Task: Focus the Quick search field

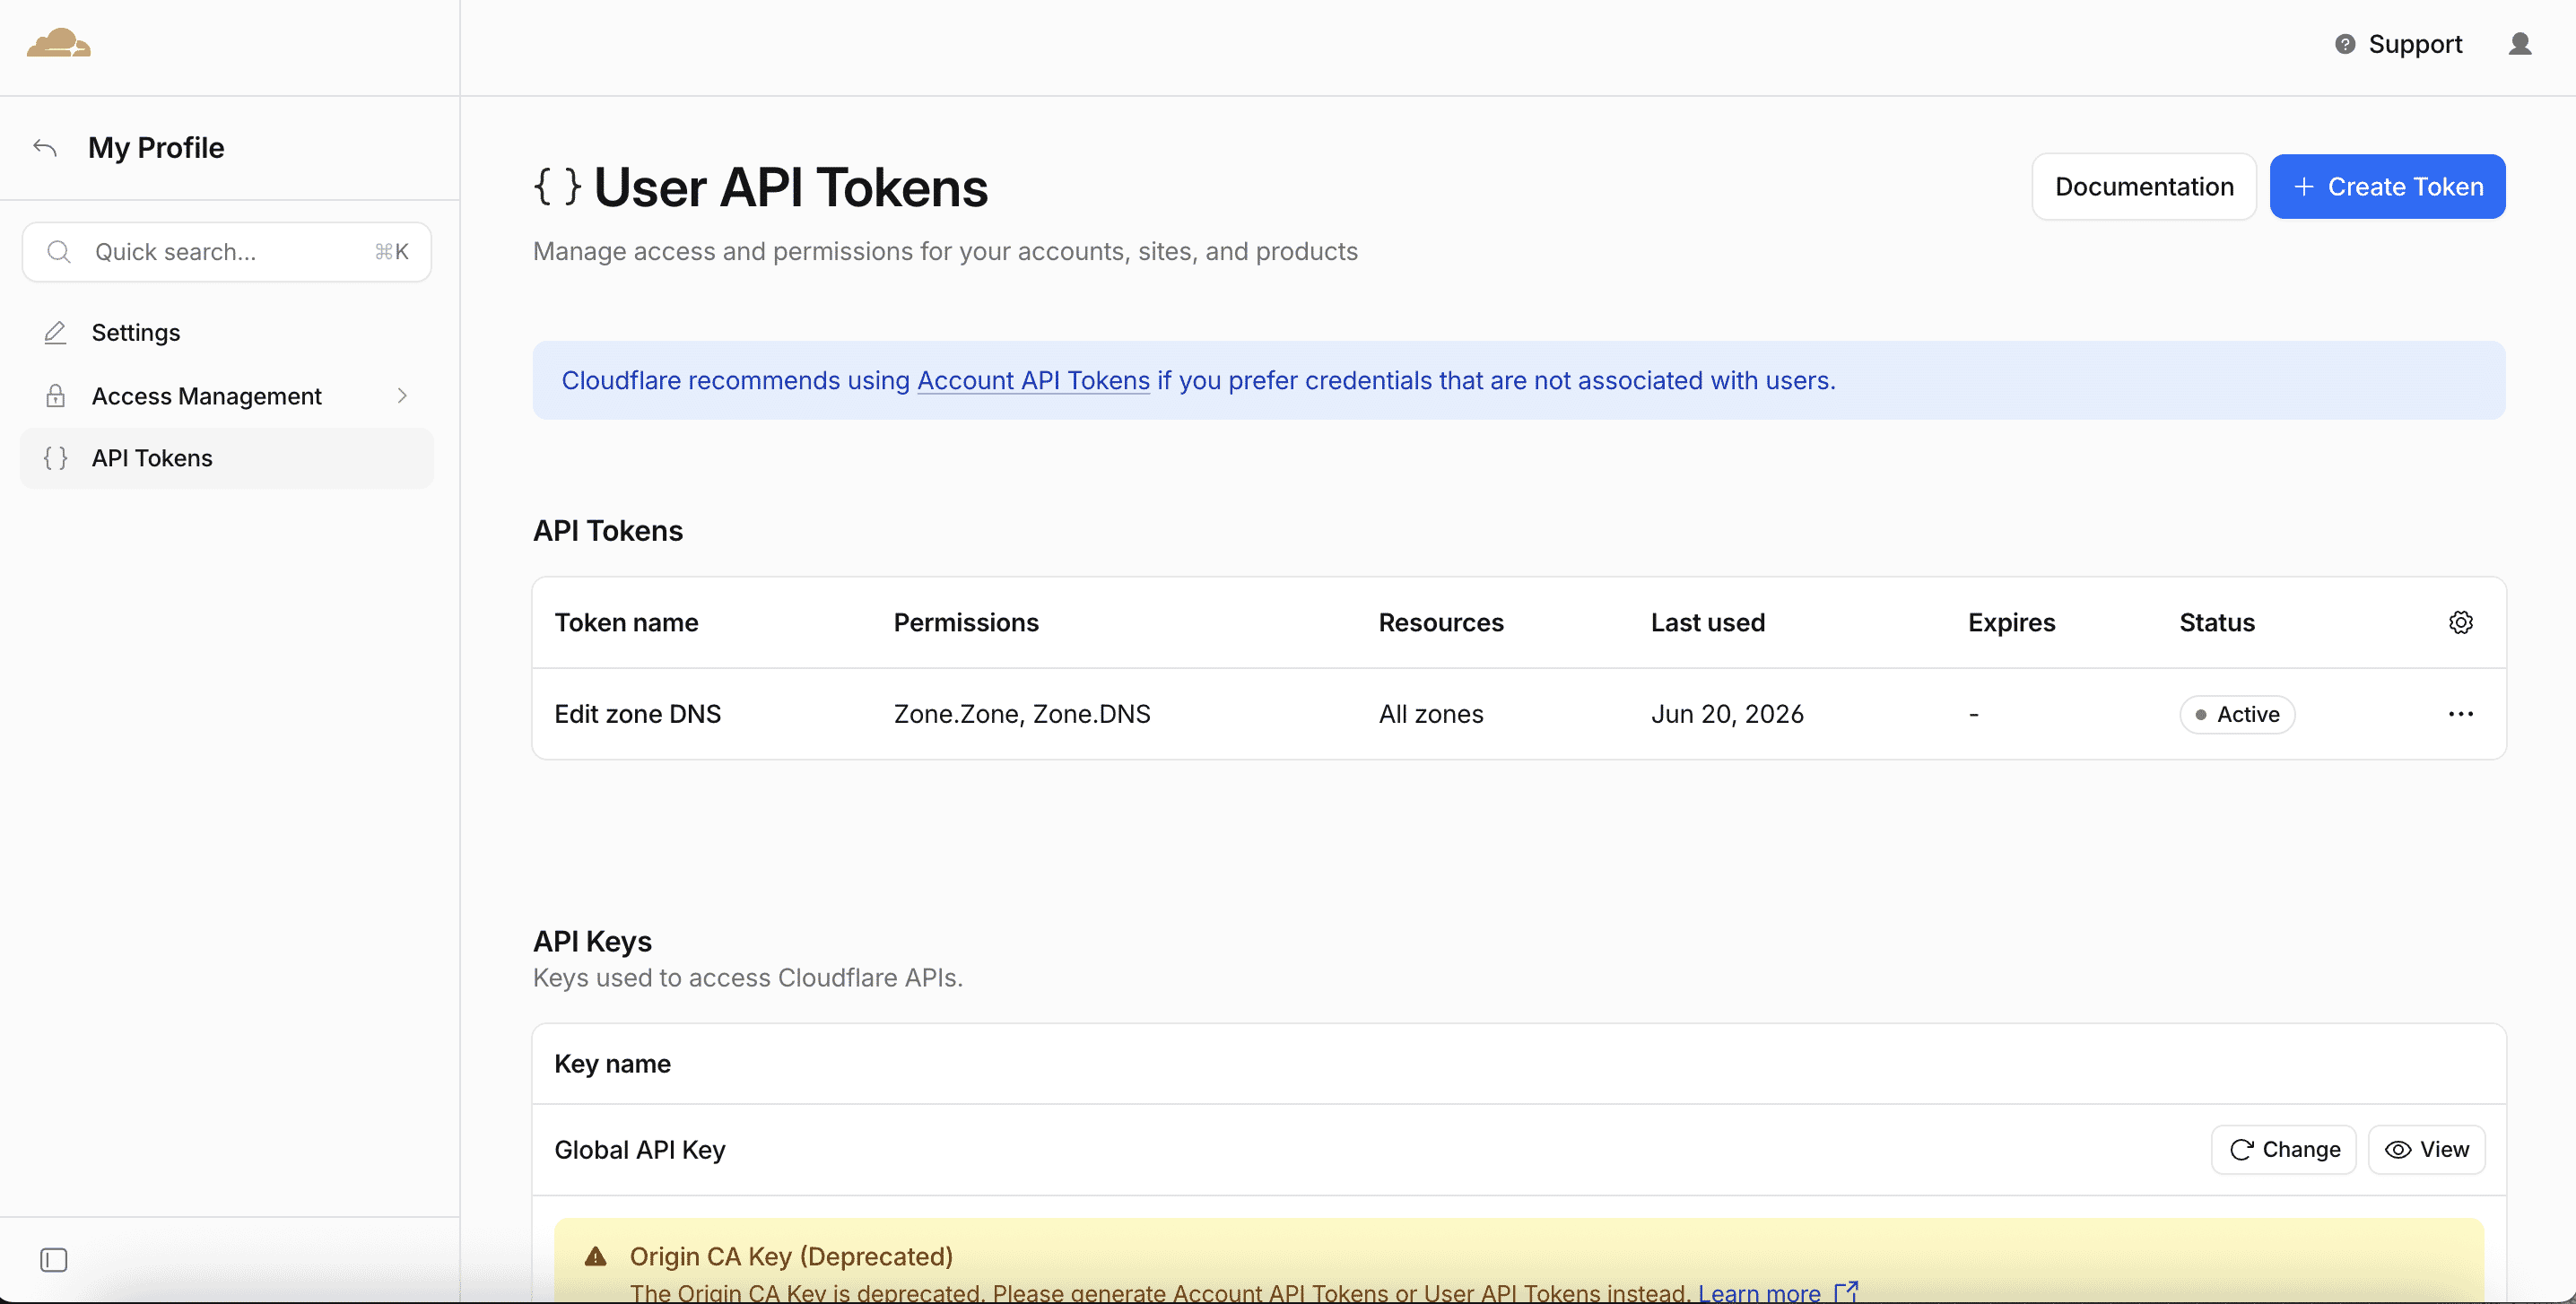Action: 227,252
